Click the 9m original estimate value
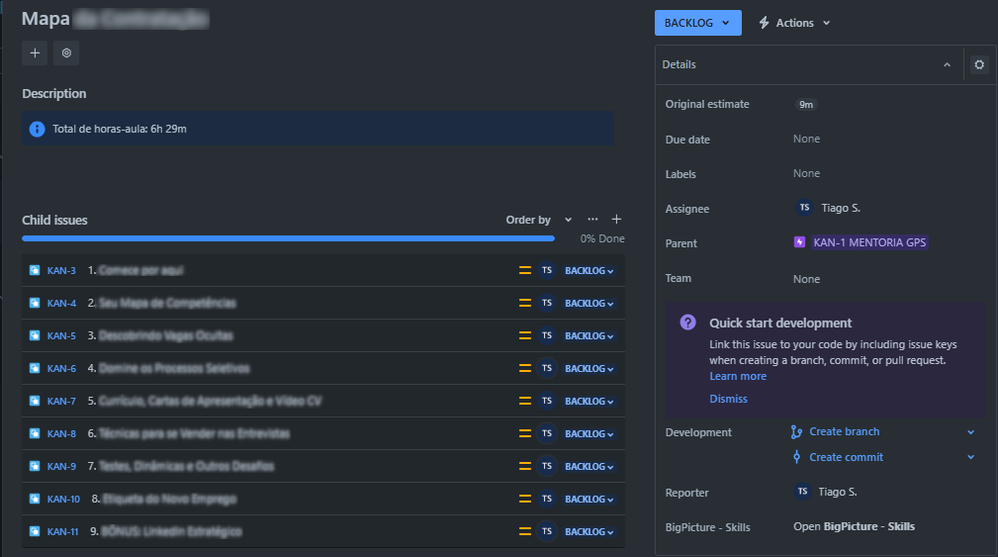Image resolution: width=998 pixels, height=557 pixels. click(806, 104)
